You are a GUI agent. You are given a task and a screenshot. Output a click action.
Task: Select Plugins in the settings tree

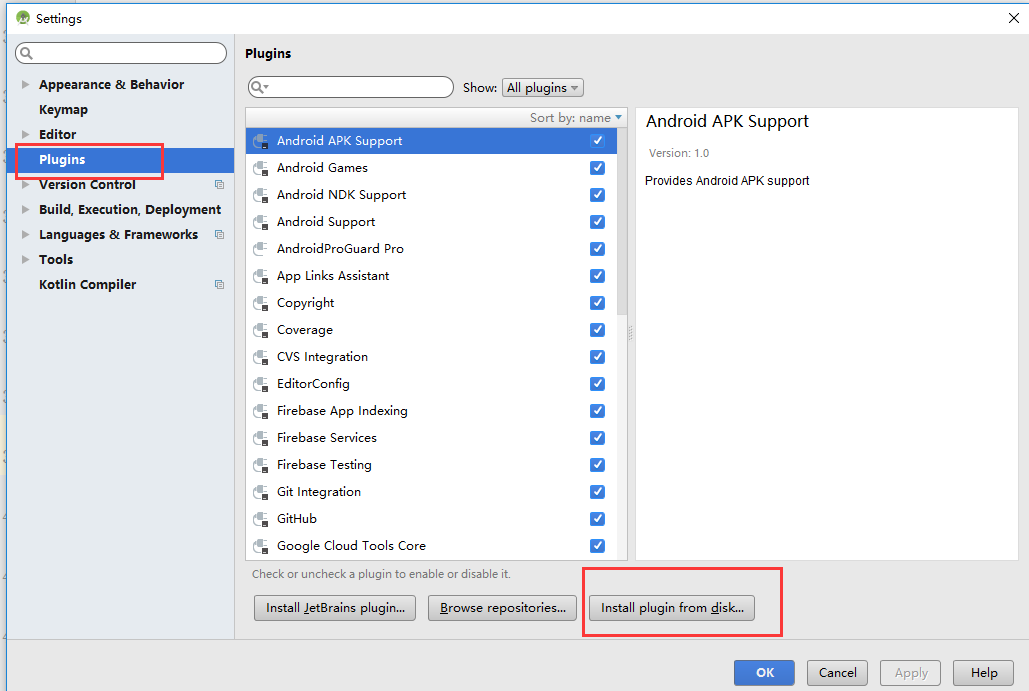(120, 159)
